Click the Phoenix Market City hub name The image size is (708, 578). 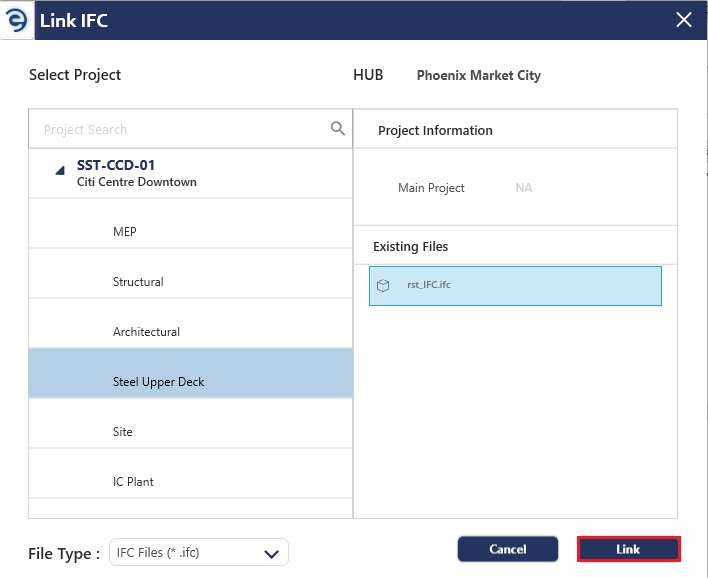pos(479,75)
